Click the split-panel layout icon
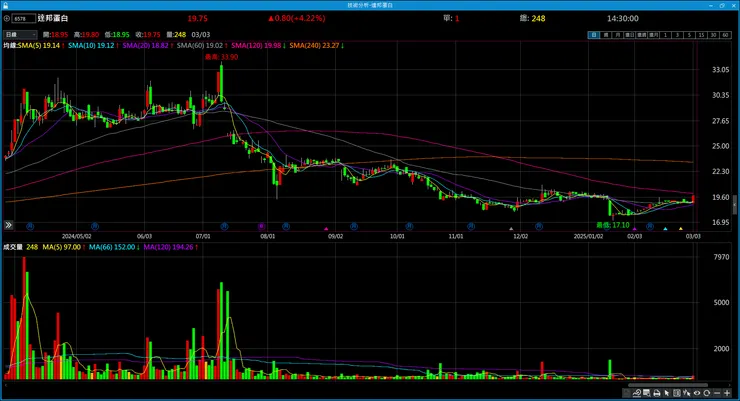The image size is (740, 401). click(677, 393)
